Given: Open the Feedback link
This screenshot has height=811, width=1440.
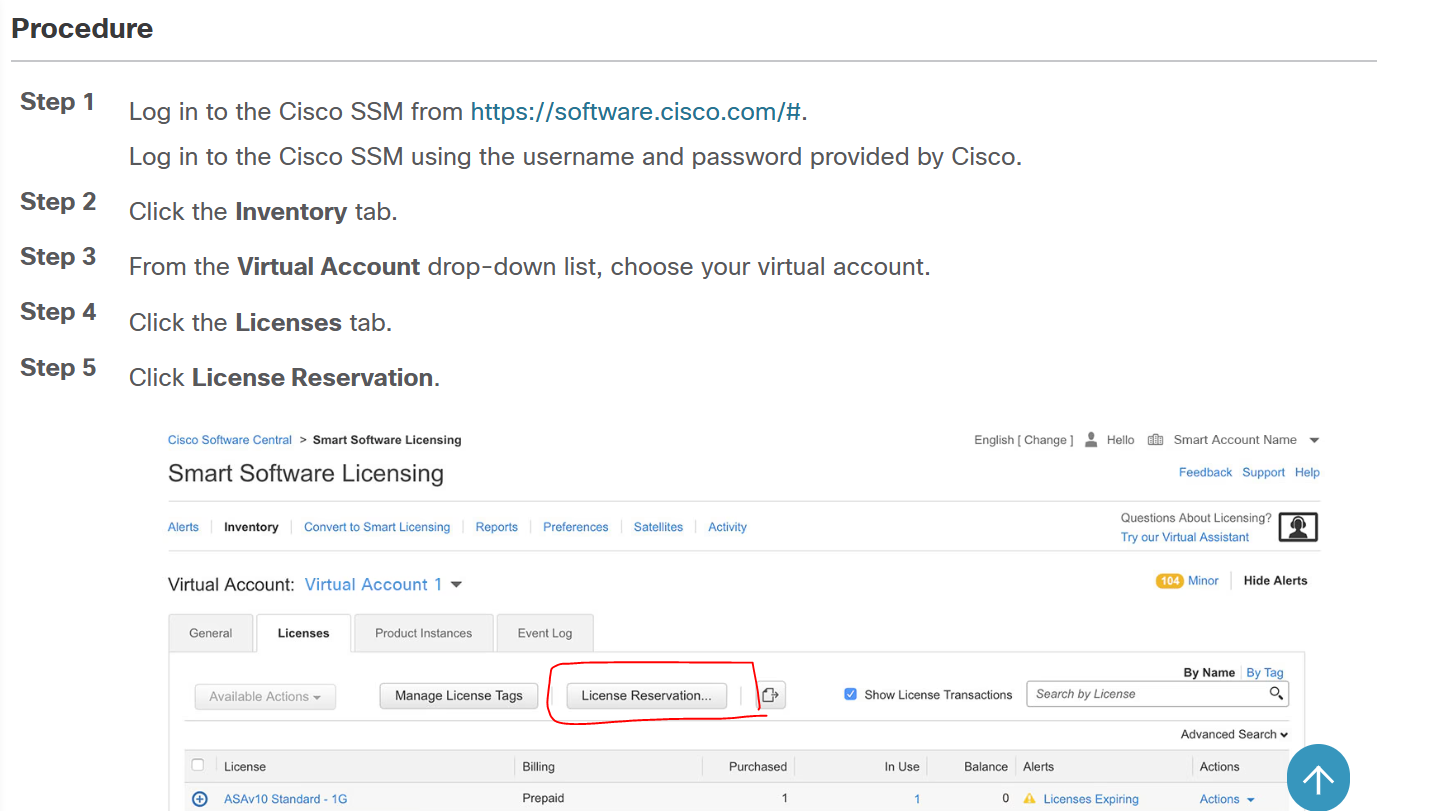Looking at the screenshot, I should pyautogui.click(x=1205, y=472).
